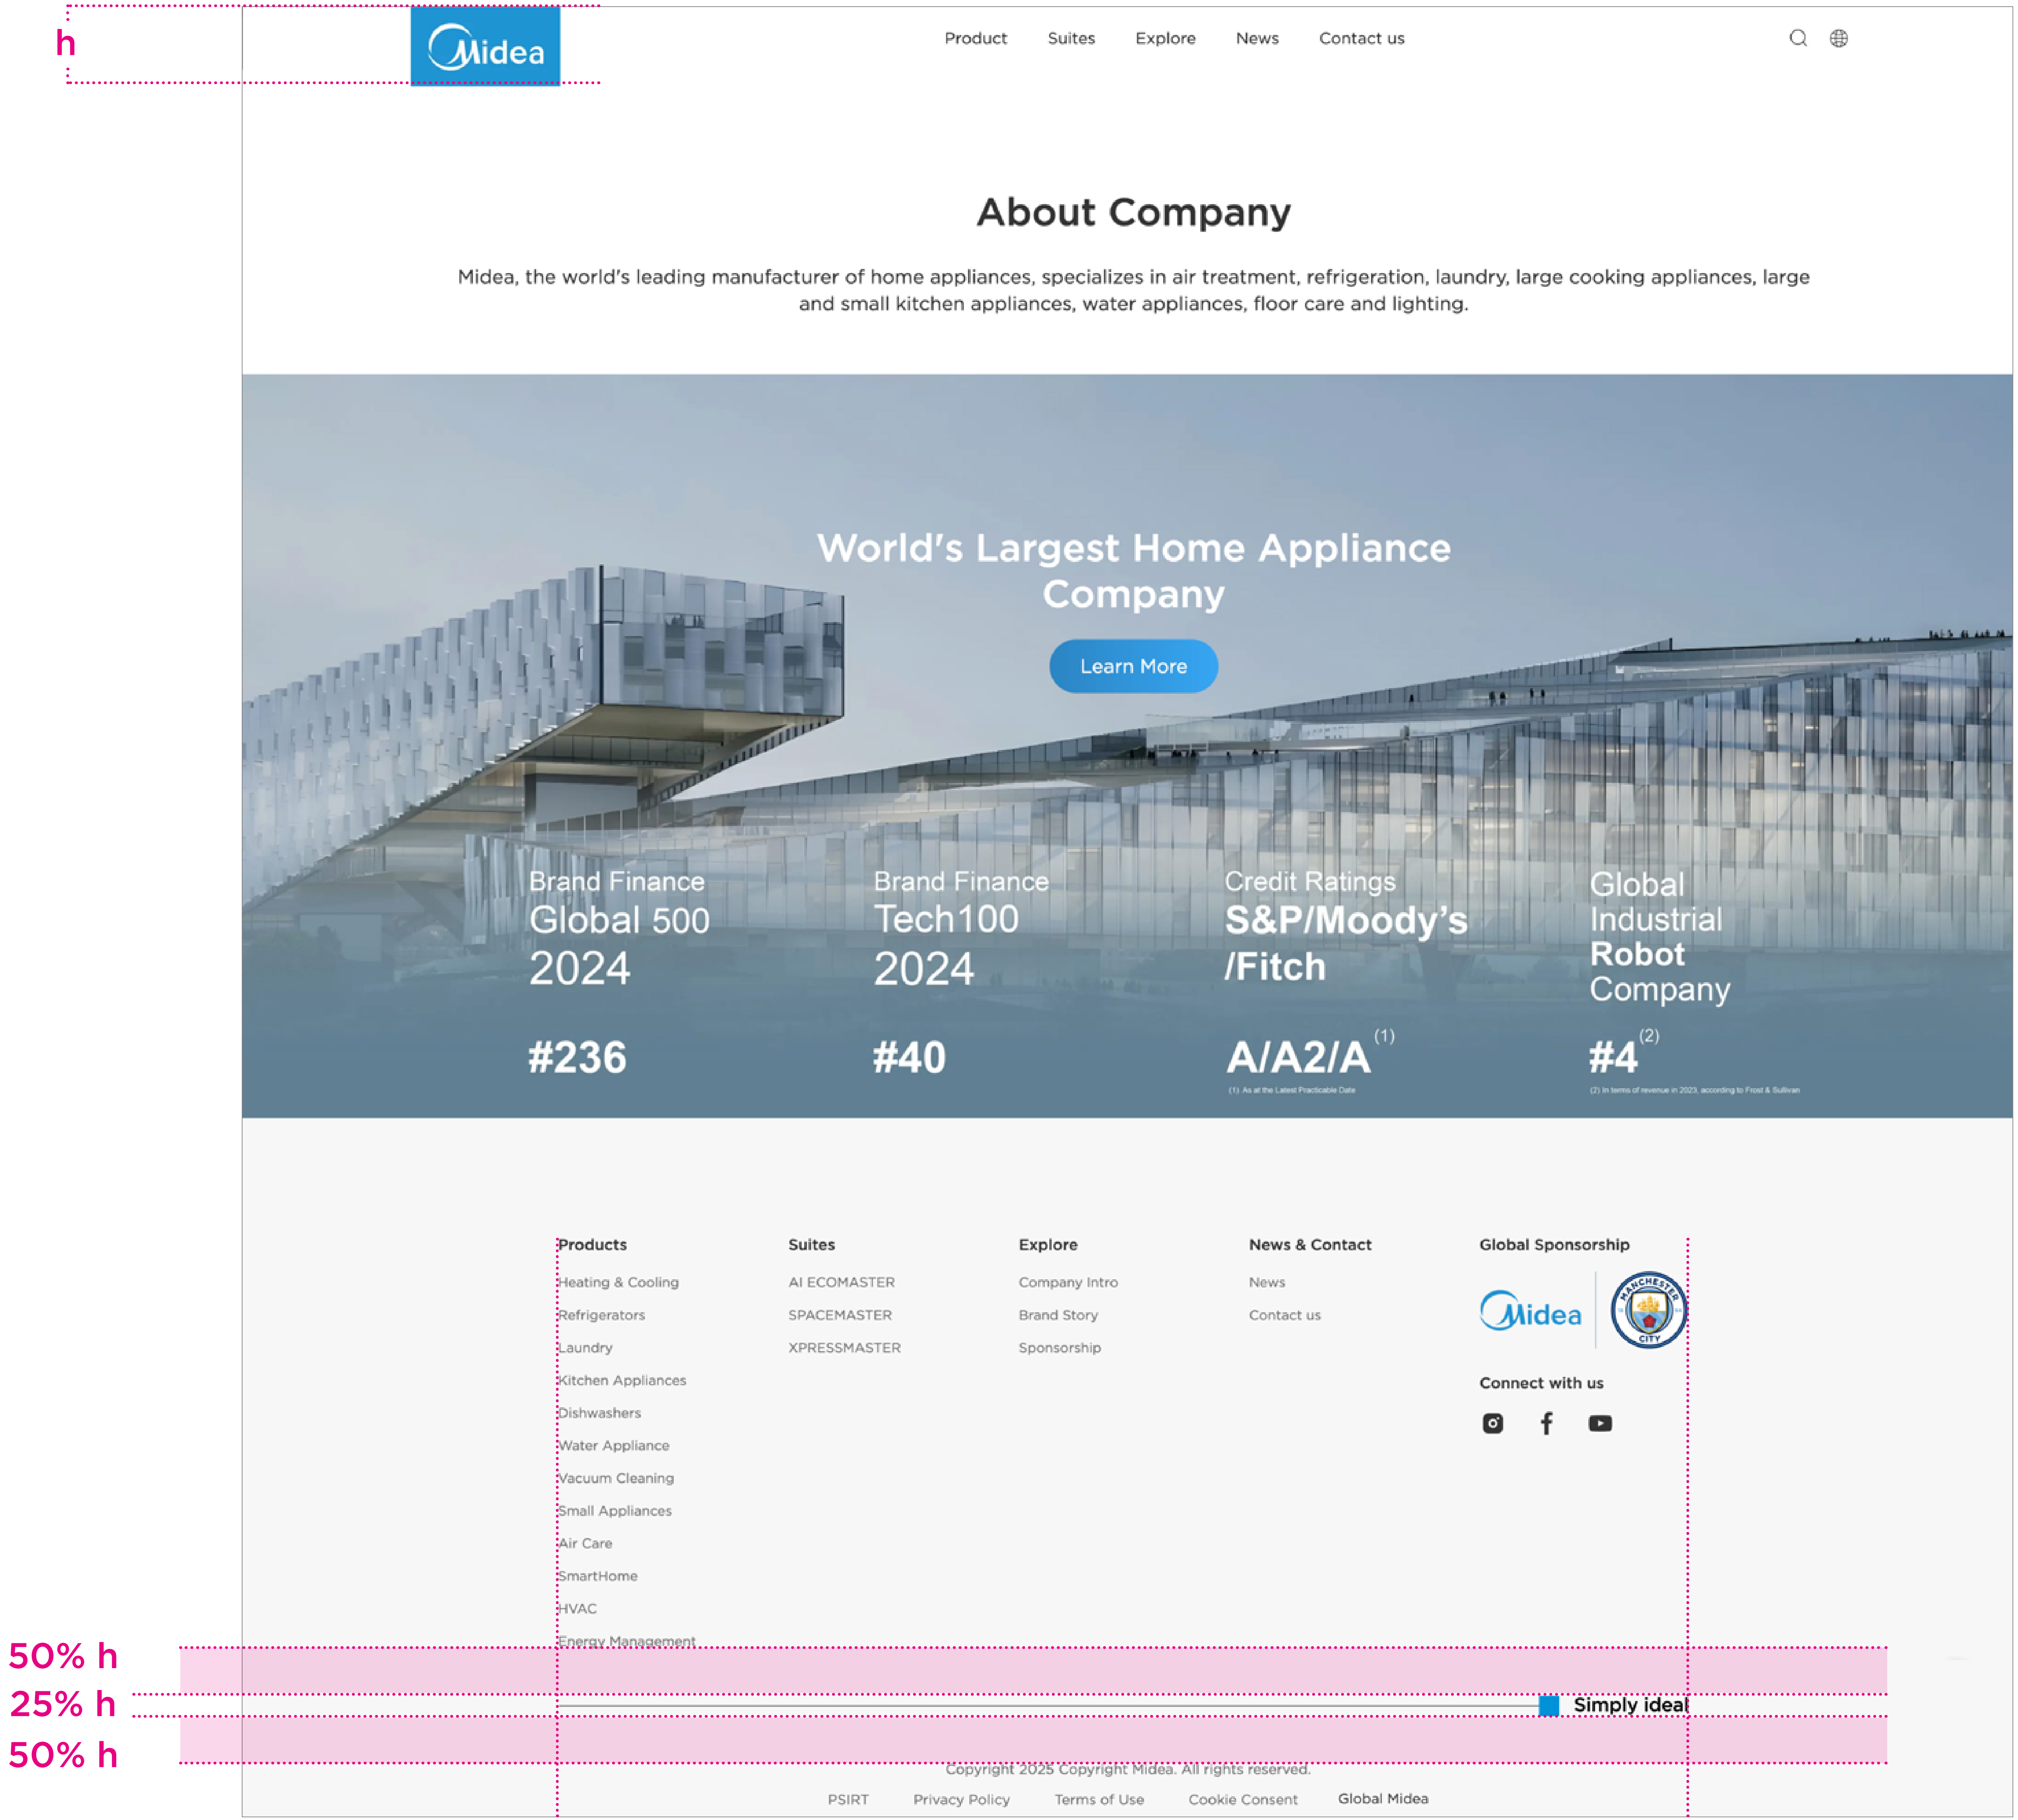The height and width of the screenshot is (1820, 2018).
Task: Open the Suites navigation item
Action: pos(1071,38)
